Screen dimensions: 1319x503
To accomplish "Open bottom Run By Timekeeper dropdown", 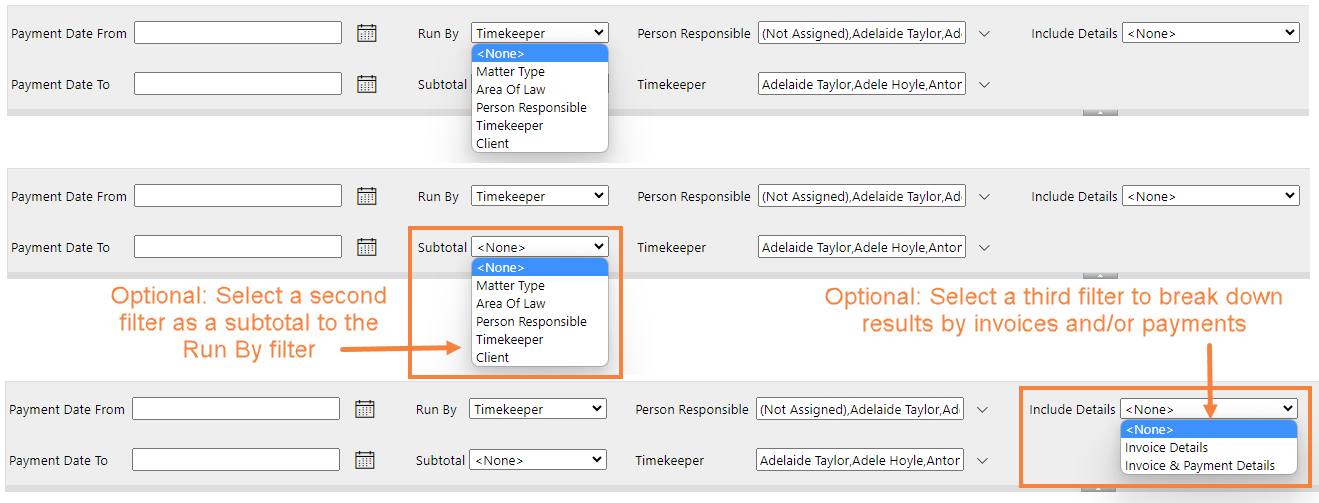I will tap(538, 409).
